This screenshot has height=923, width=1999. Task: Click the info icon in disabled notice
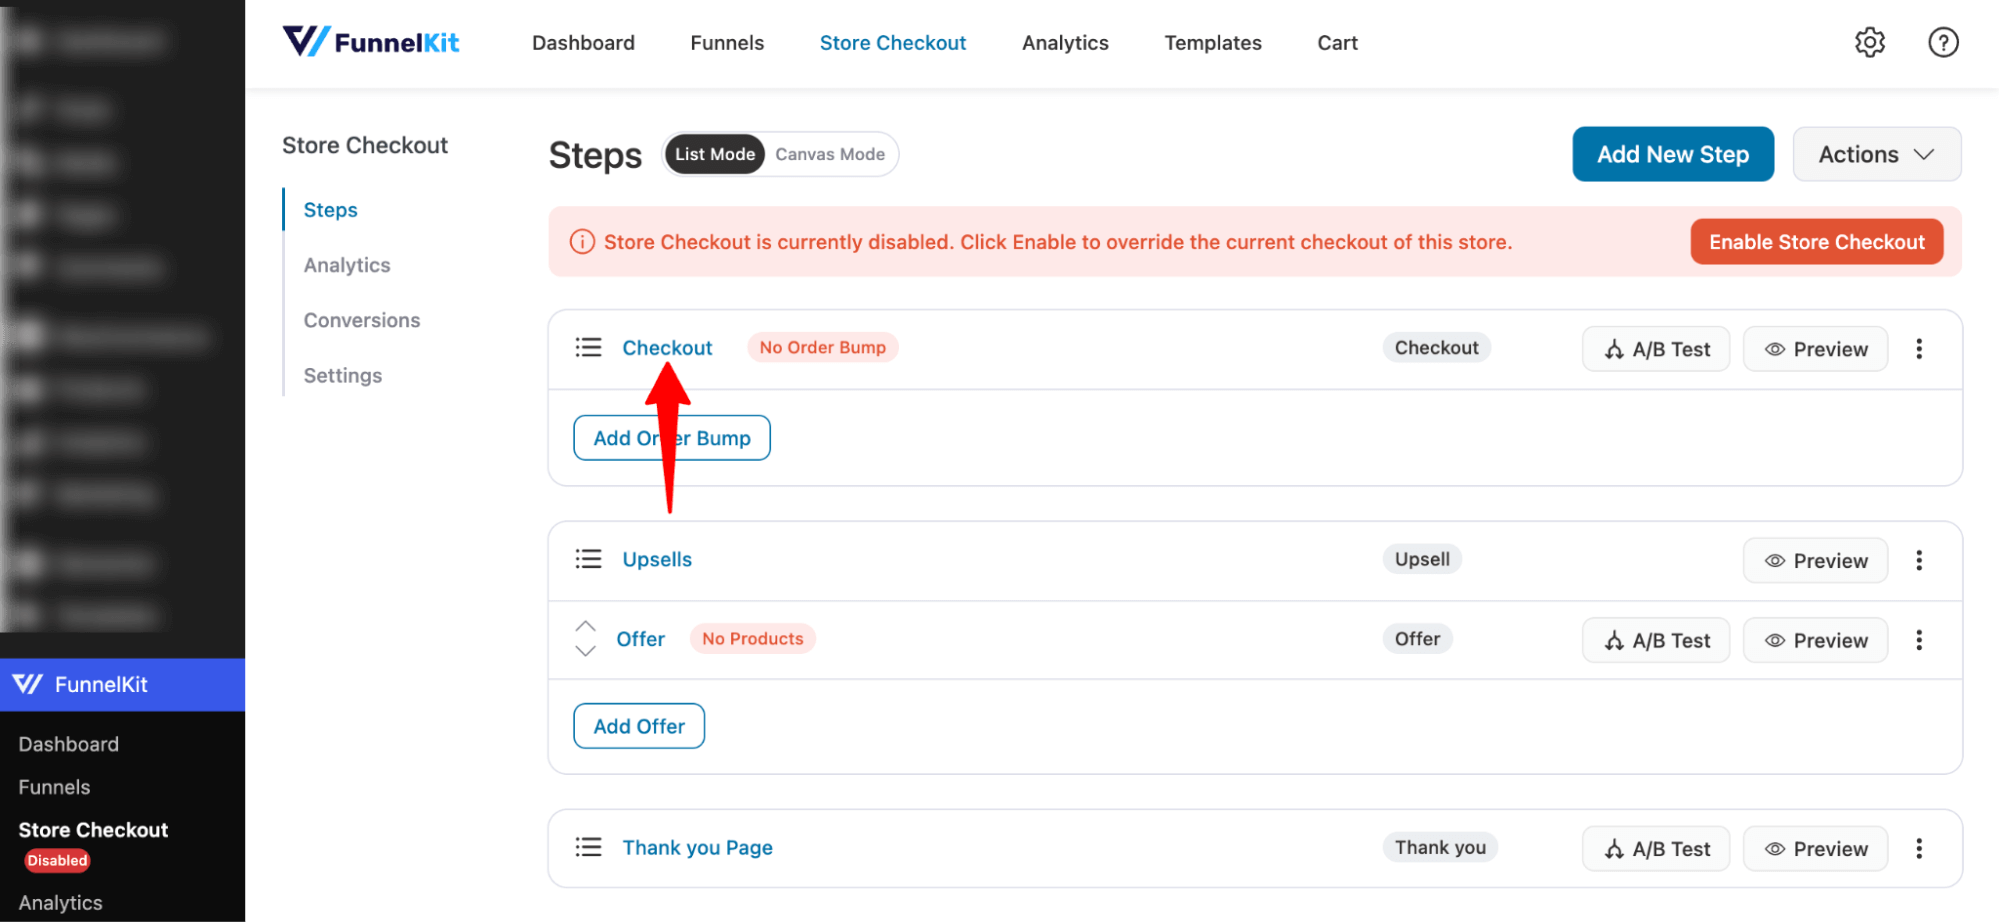click(x=582, y=242)
